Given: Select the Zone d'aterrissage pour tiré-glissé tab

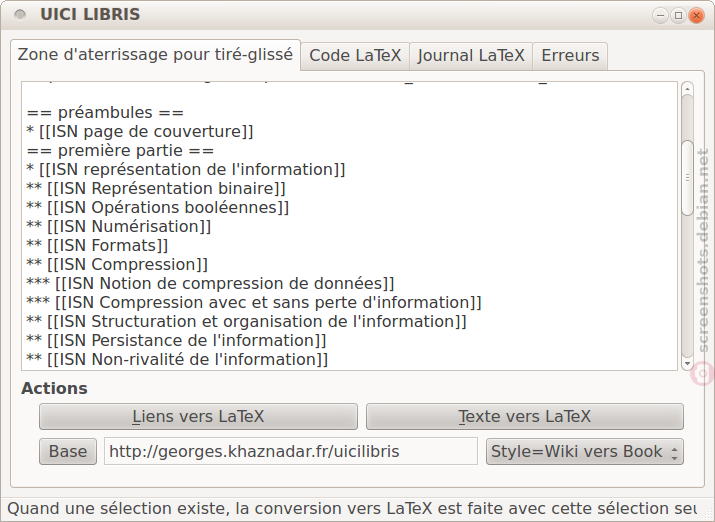Looking at the screenshot, I should [155, 55].
